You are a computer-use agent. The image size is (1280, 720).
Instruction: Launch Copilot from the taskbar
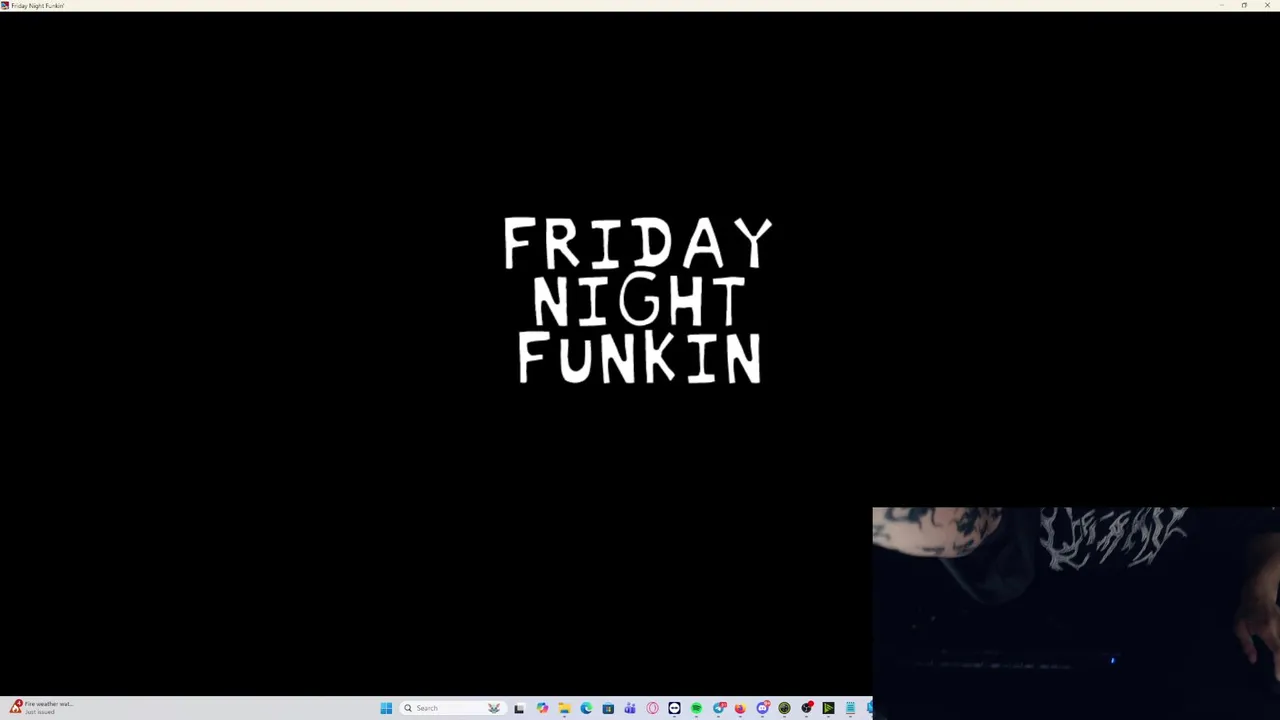tap(542, 708)
